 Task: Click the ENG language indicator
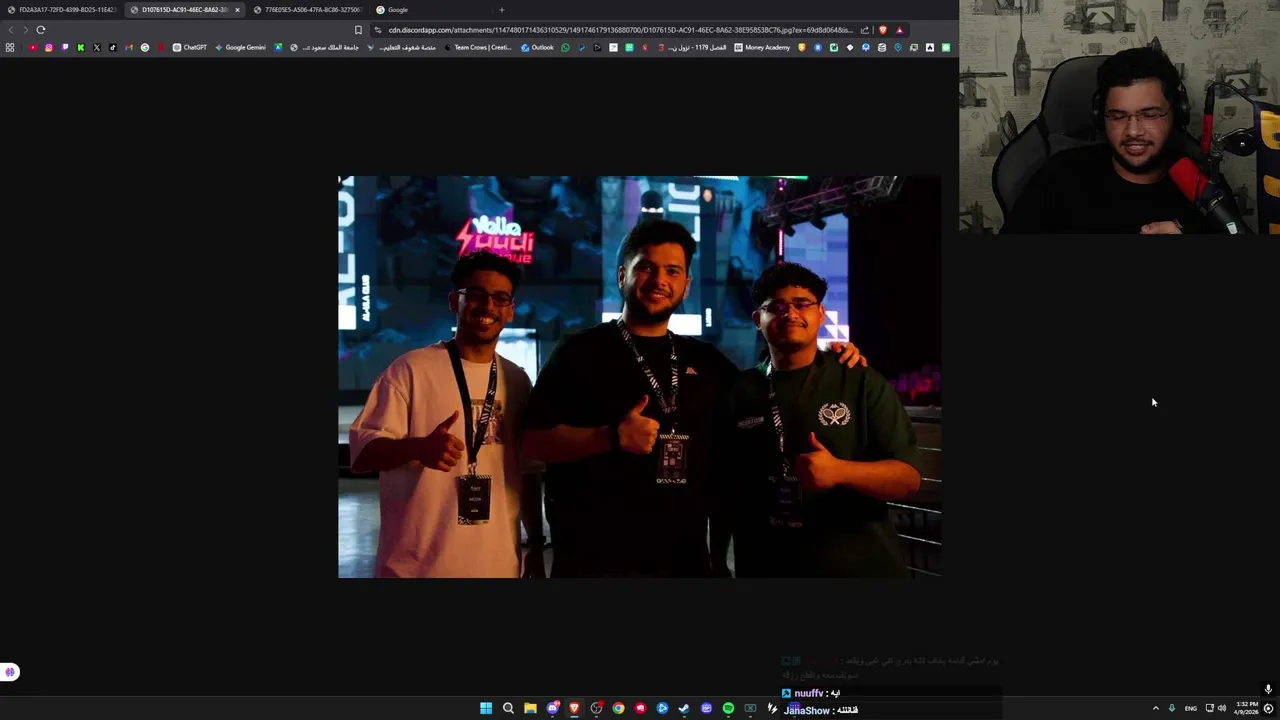[x=1190, y=708]
